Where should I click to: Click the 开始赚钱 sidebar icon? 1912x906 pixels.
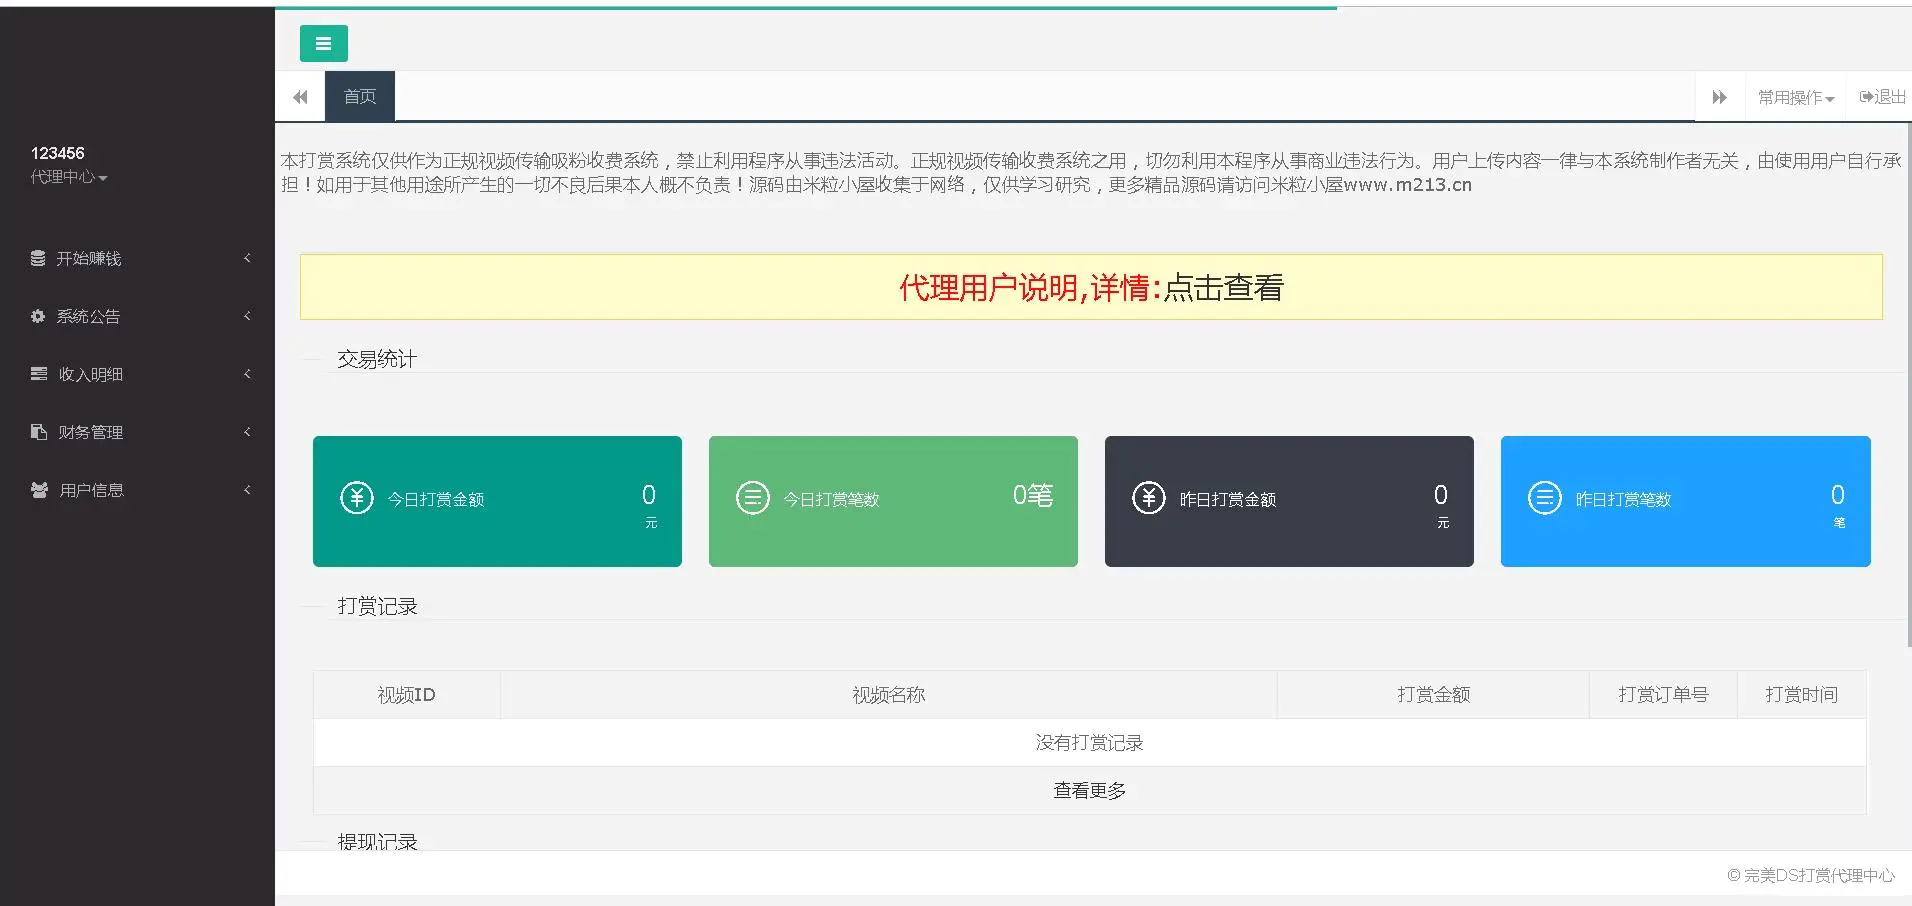click(x=37, y=258)
